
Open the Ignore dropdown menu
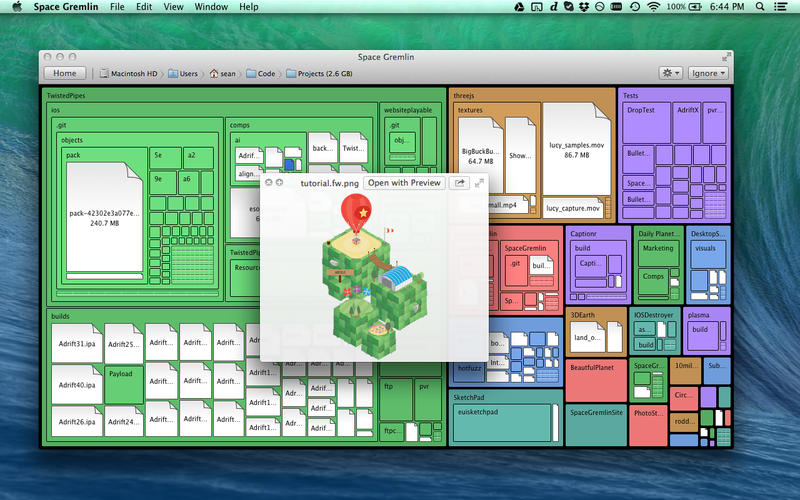click(x=708, y=73)
